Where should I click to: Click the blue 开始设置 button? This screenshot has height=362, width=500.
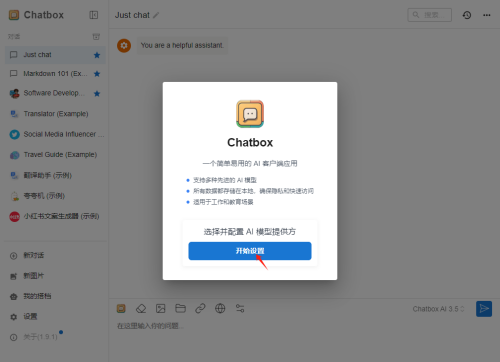coord(250,251)
